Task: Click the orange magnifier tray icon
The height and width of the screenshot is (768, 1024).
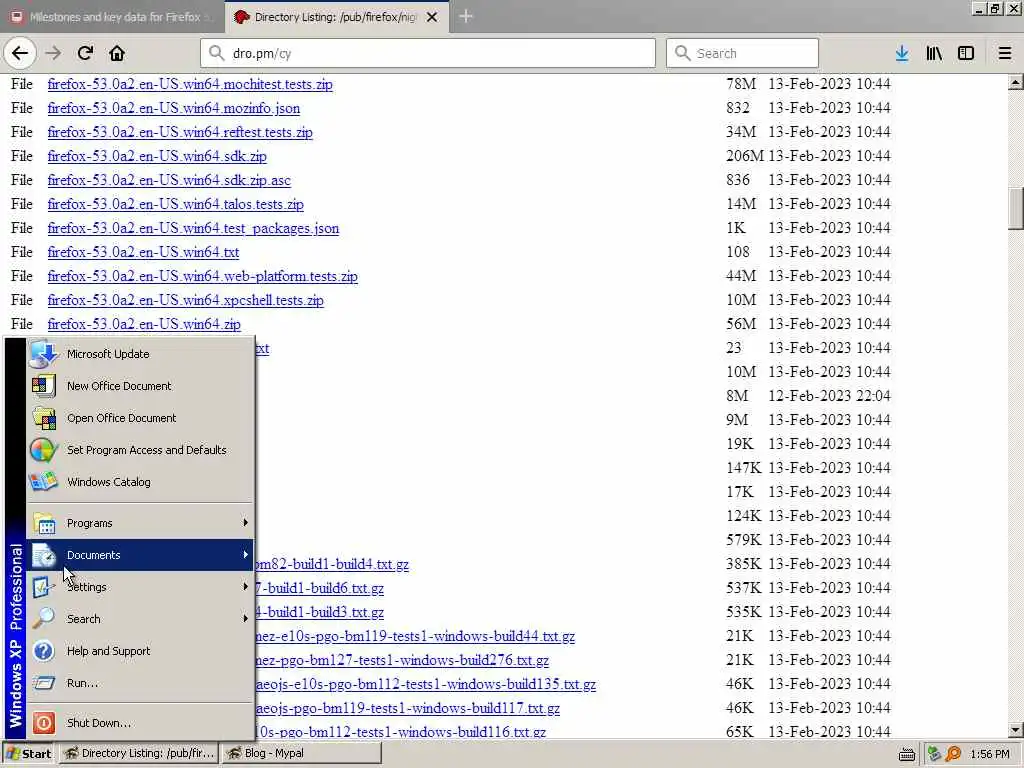Action: [953, 754]
